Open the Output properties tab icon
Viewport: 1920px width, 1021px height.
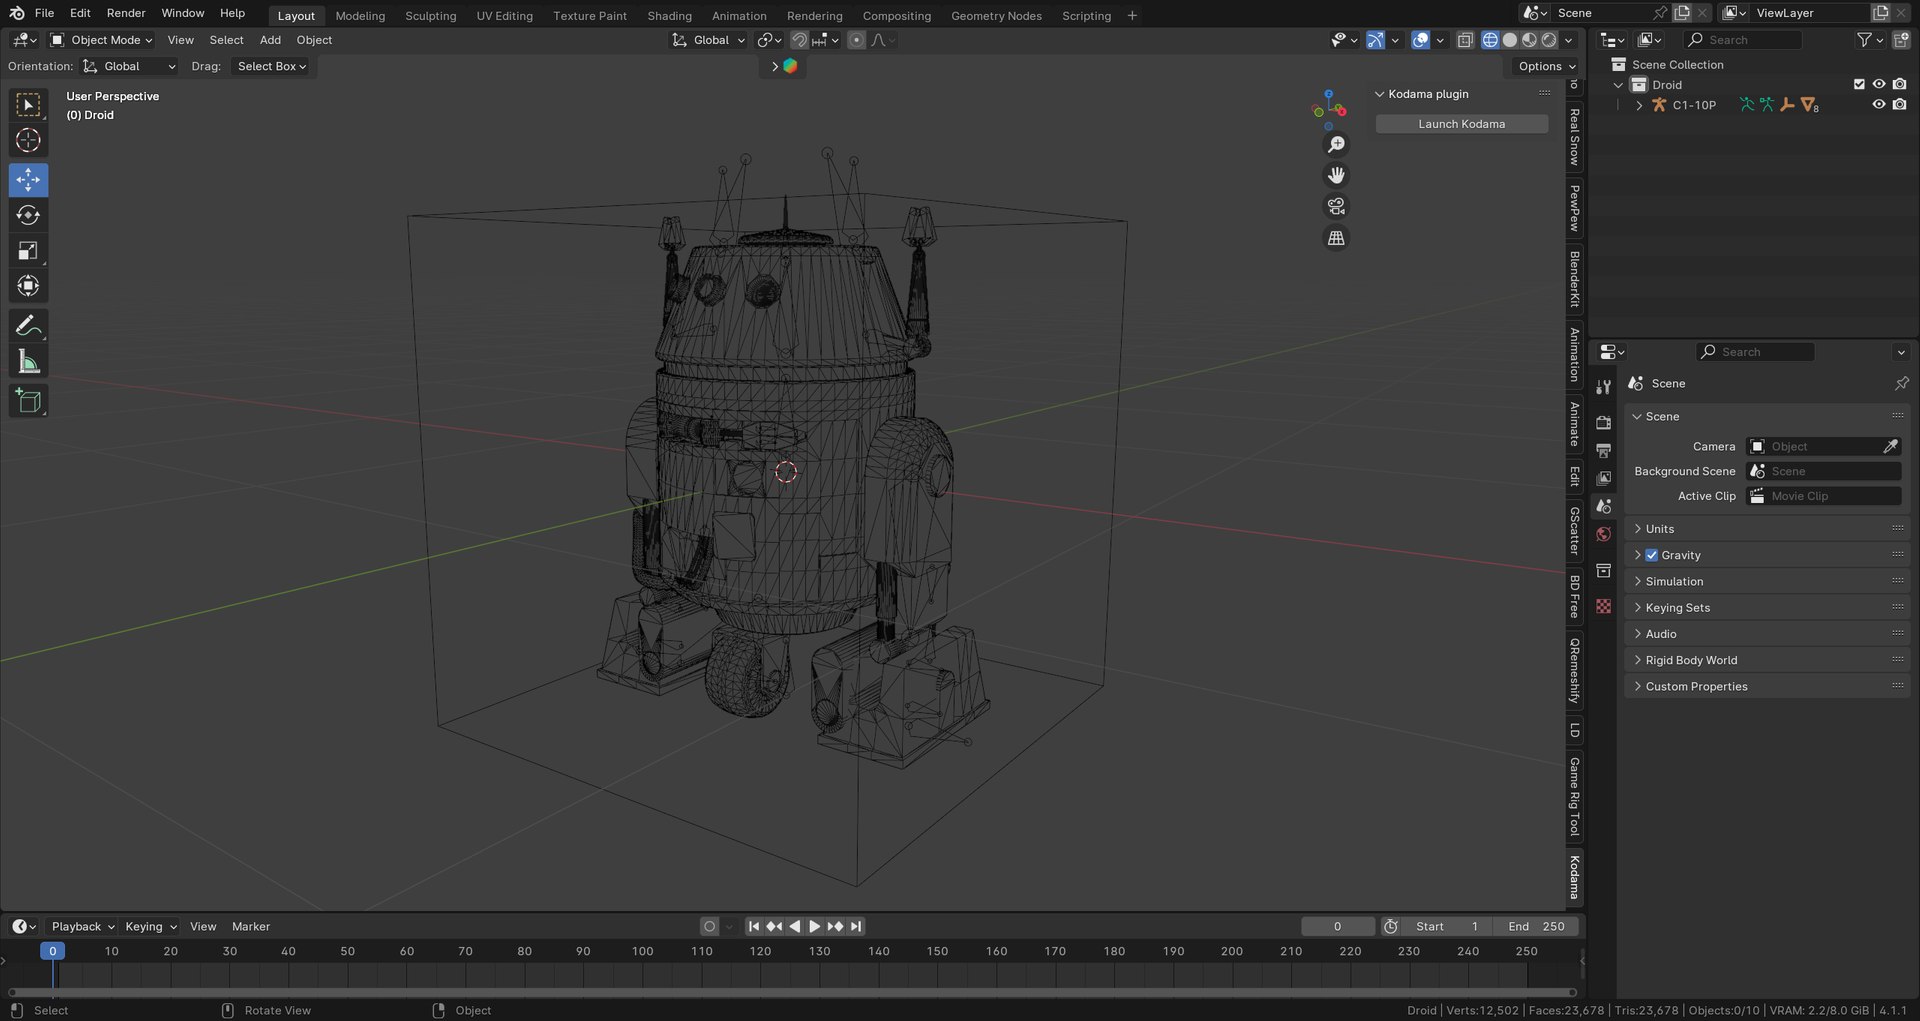click(x=1604, y=451)
